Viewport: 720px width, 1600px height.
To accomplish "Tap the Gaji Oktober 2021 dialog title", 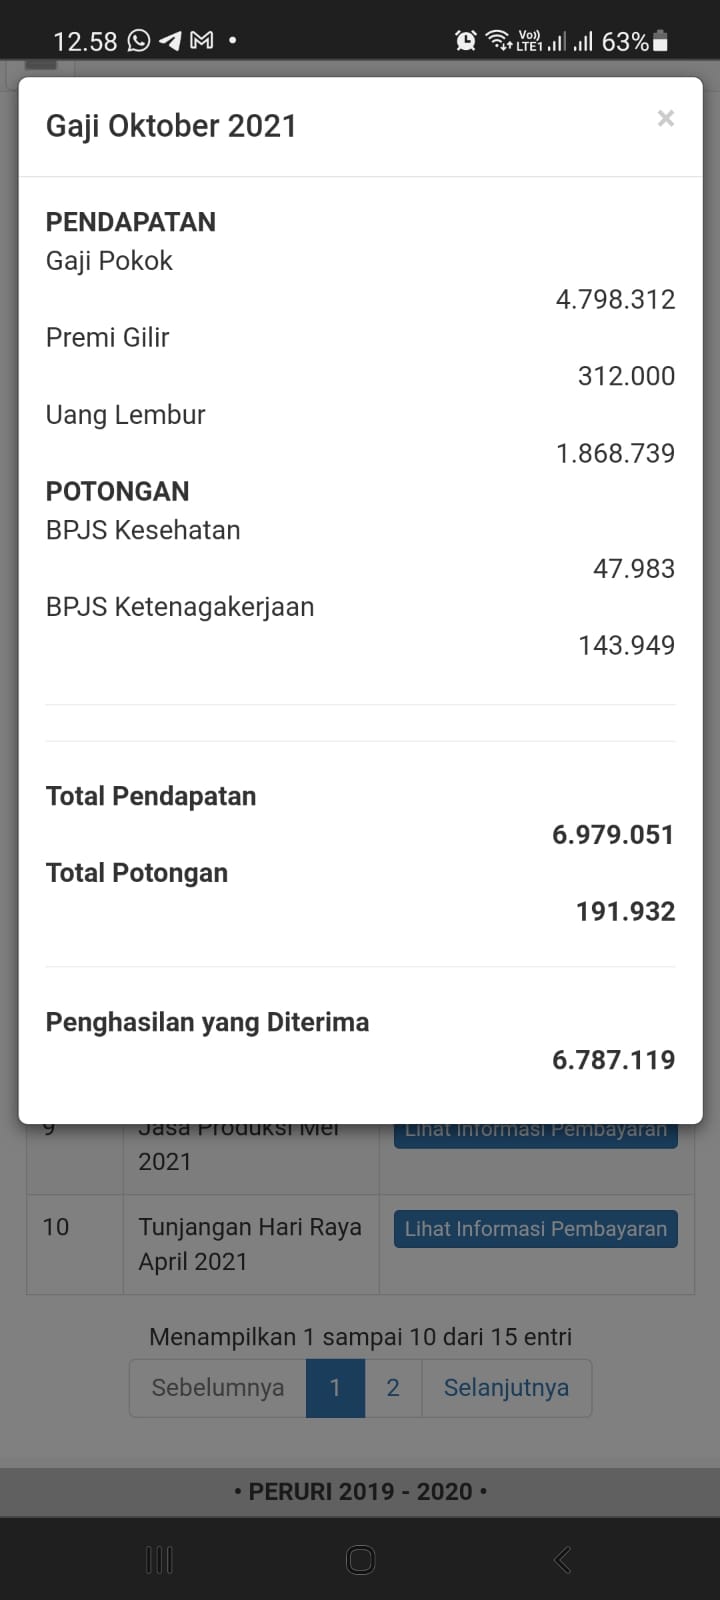I will (171, 126).
